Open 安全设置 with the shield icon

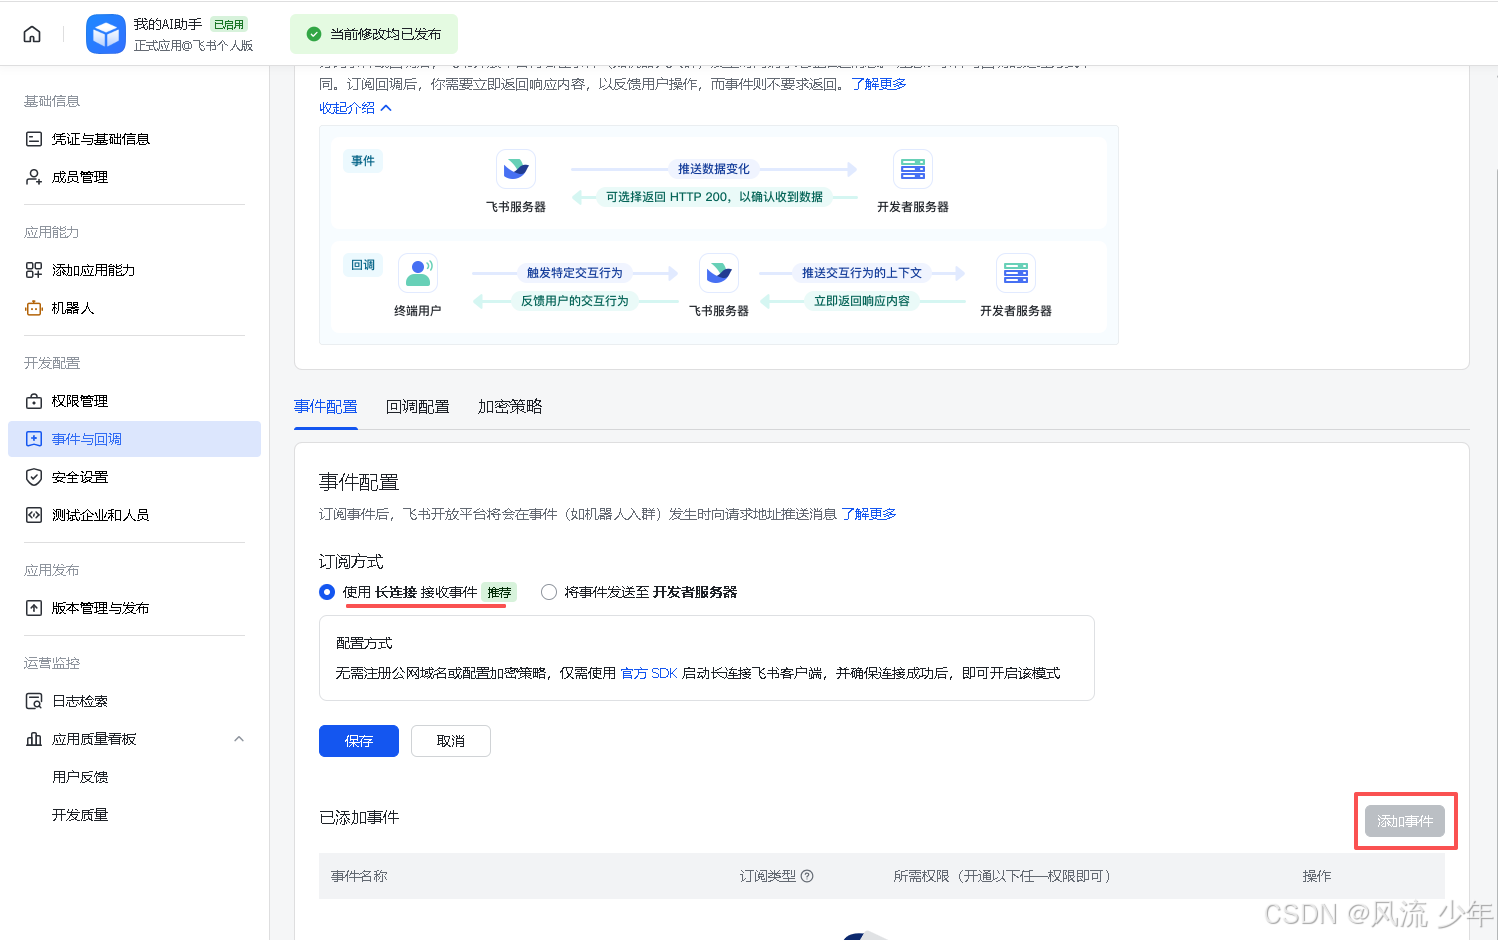click(x=34, y=477)
